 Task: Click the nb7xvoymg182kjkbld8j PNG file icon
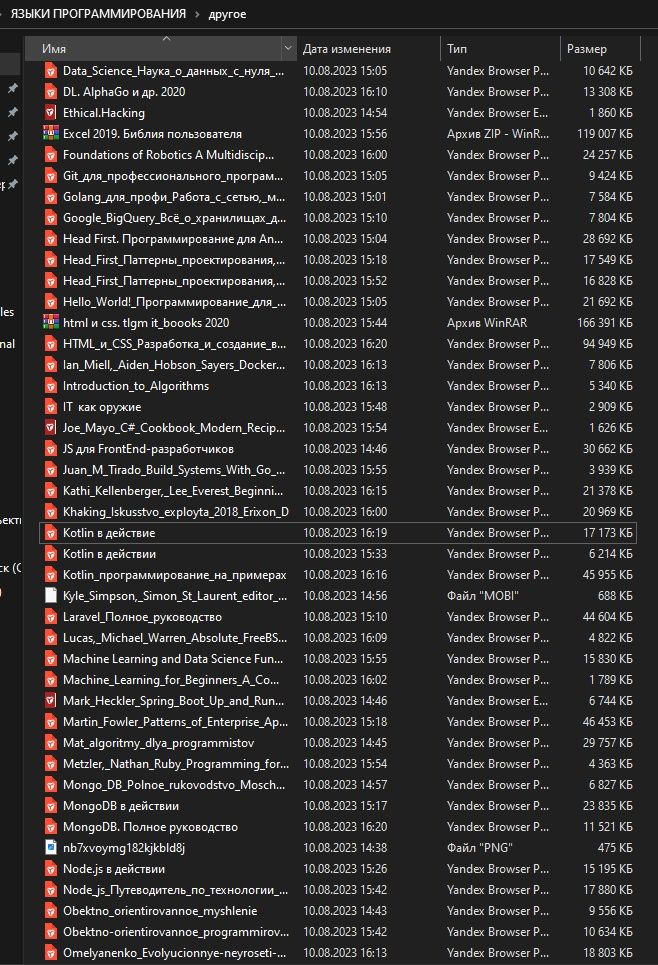(50, 847)
